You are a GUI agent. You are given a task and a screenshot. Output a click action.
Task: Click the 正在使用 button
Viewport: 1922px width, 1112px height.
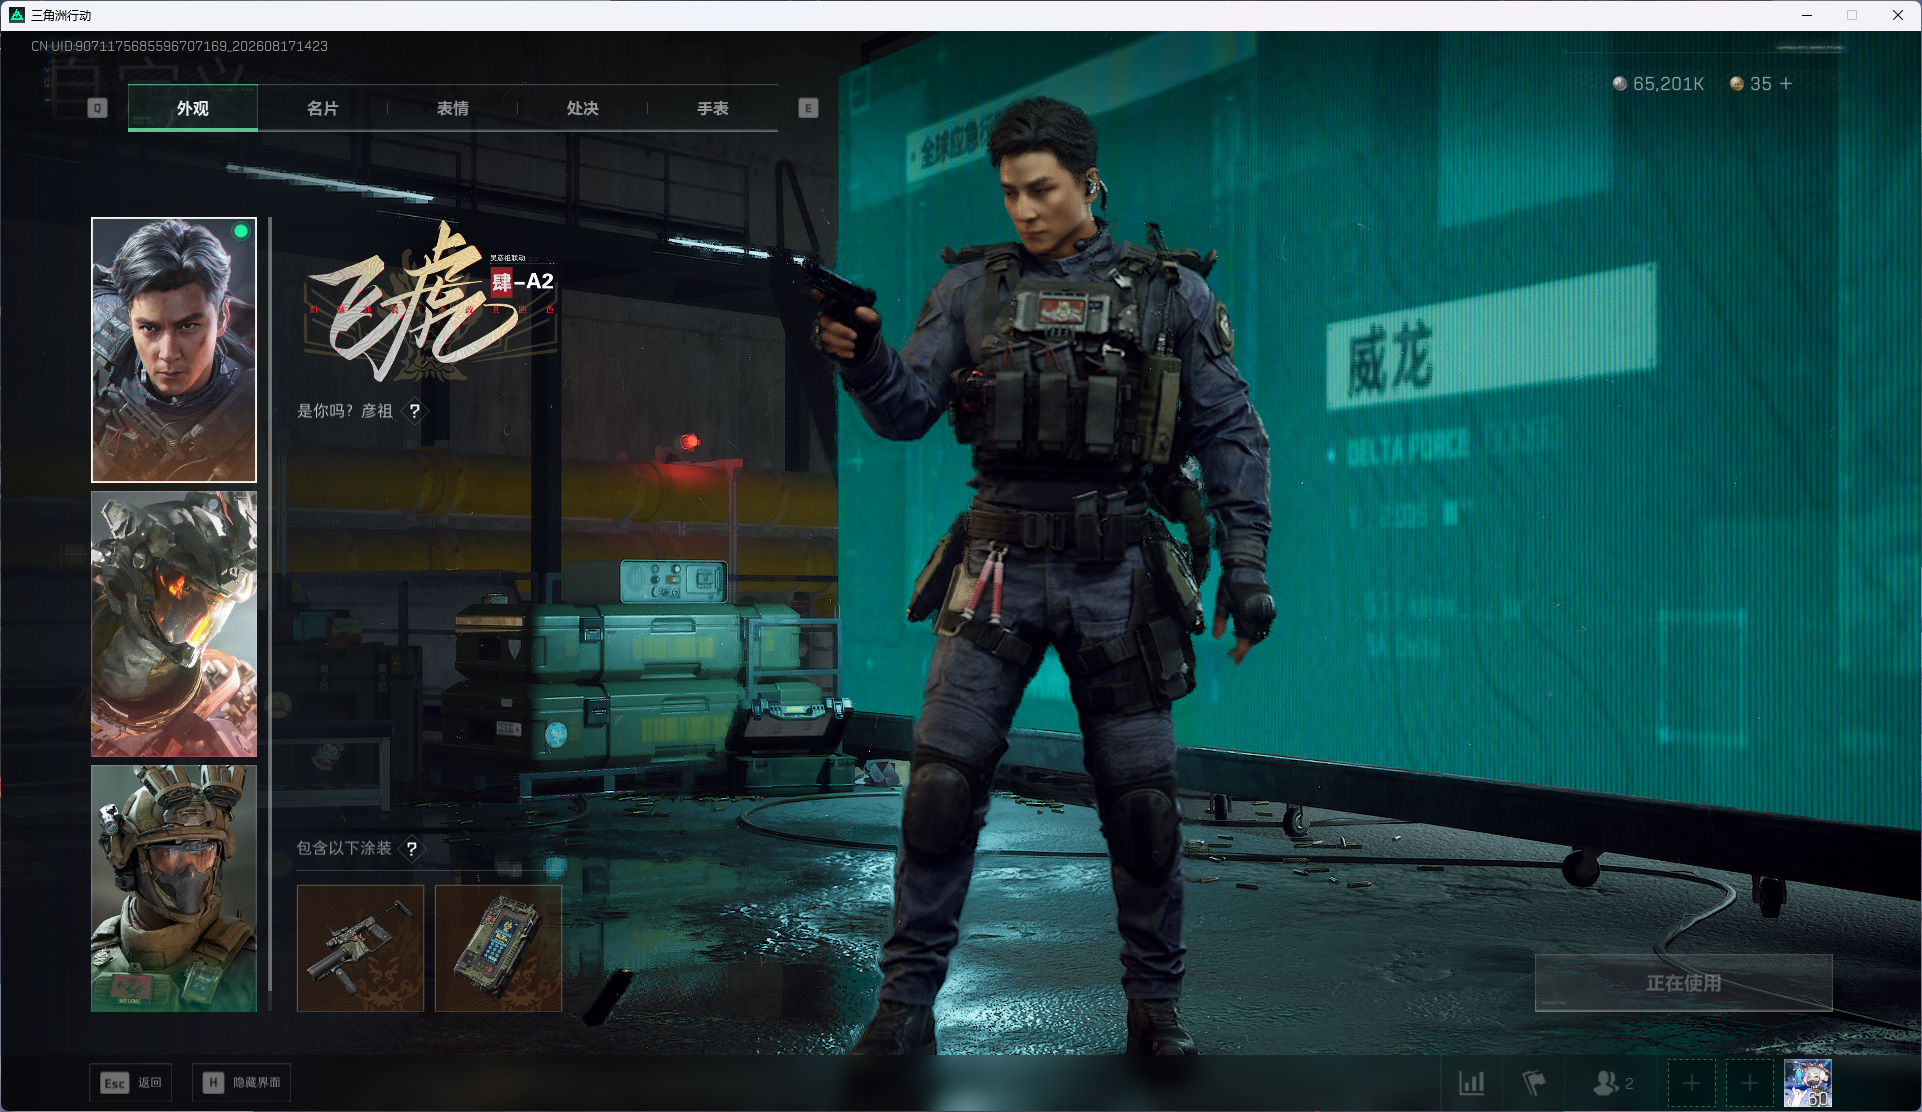click(1684, 983)
